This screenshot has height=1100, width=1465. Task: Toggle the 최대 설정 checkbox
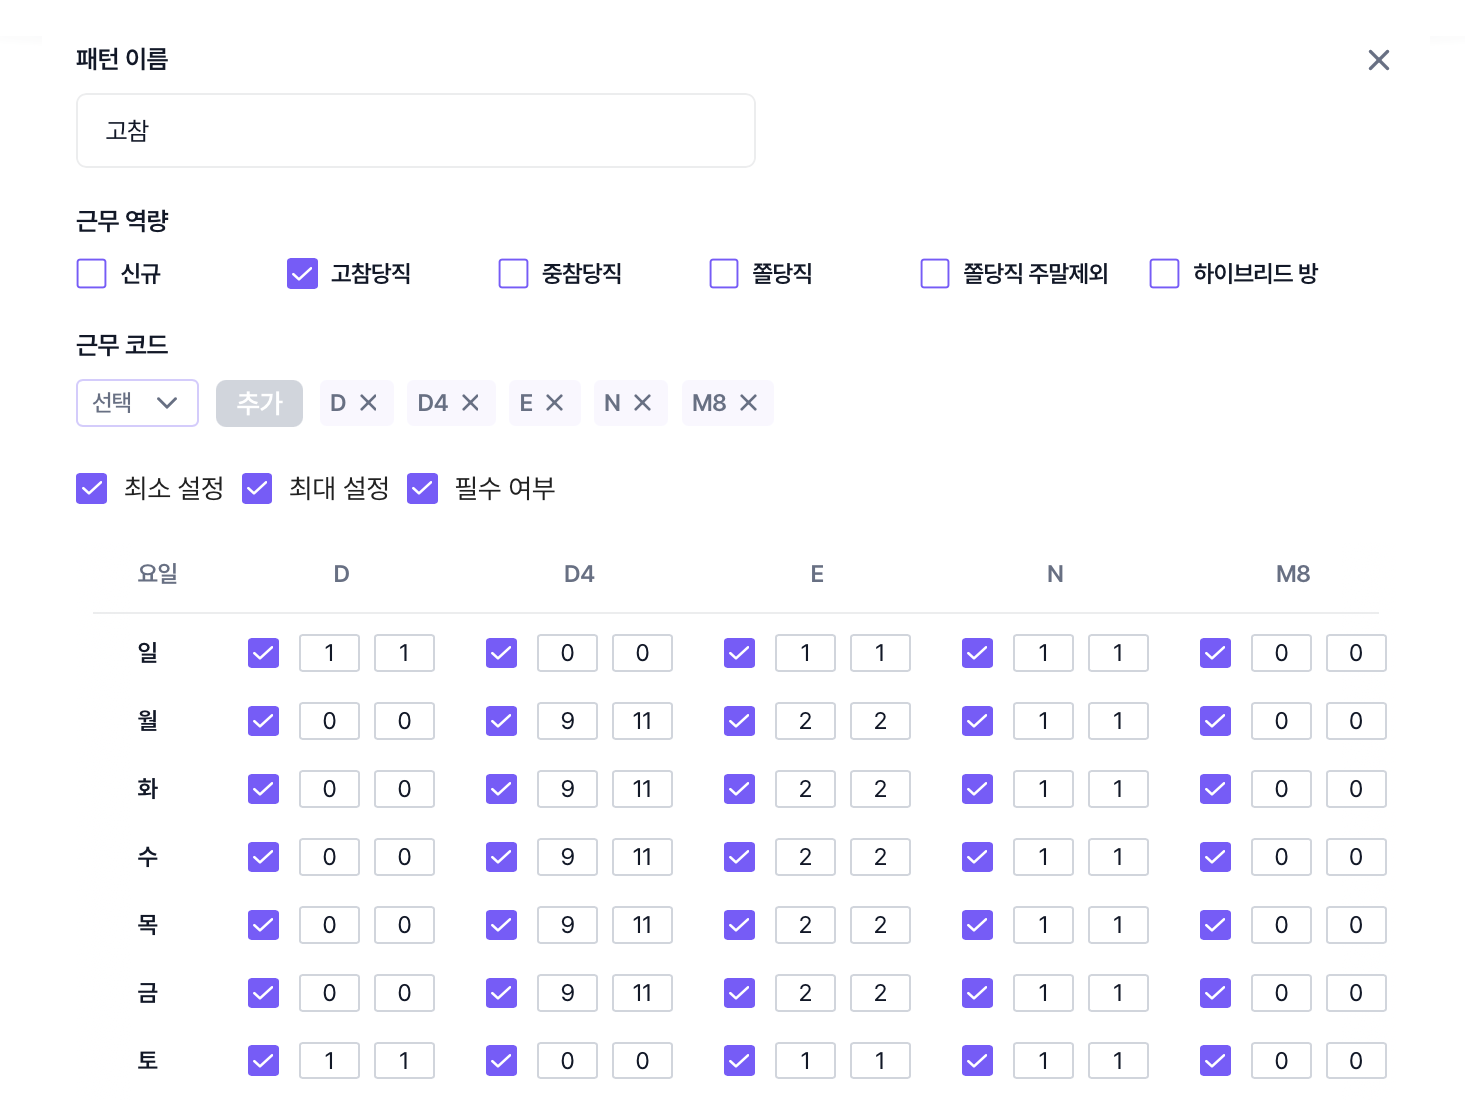(x=257, y=489)
